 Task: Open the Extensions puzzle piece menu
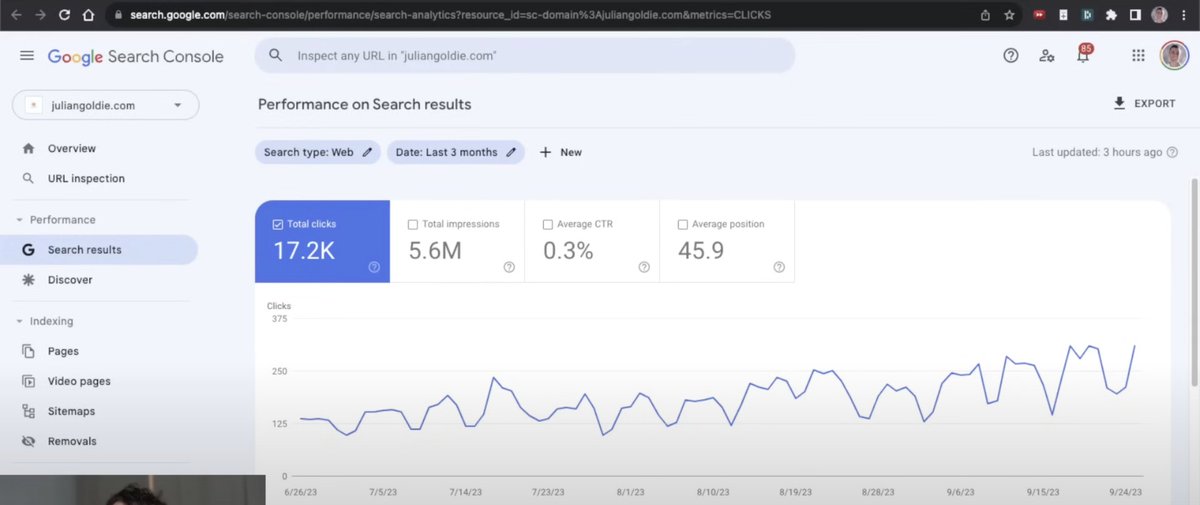[x=1111, y=15]
